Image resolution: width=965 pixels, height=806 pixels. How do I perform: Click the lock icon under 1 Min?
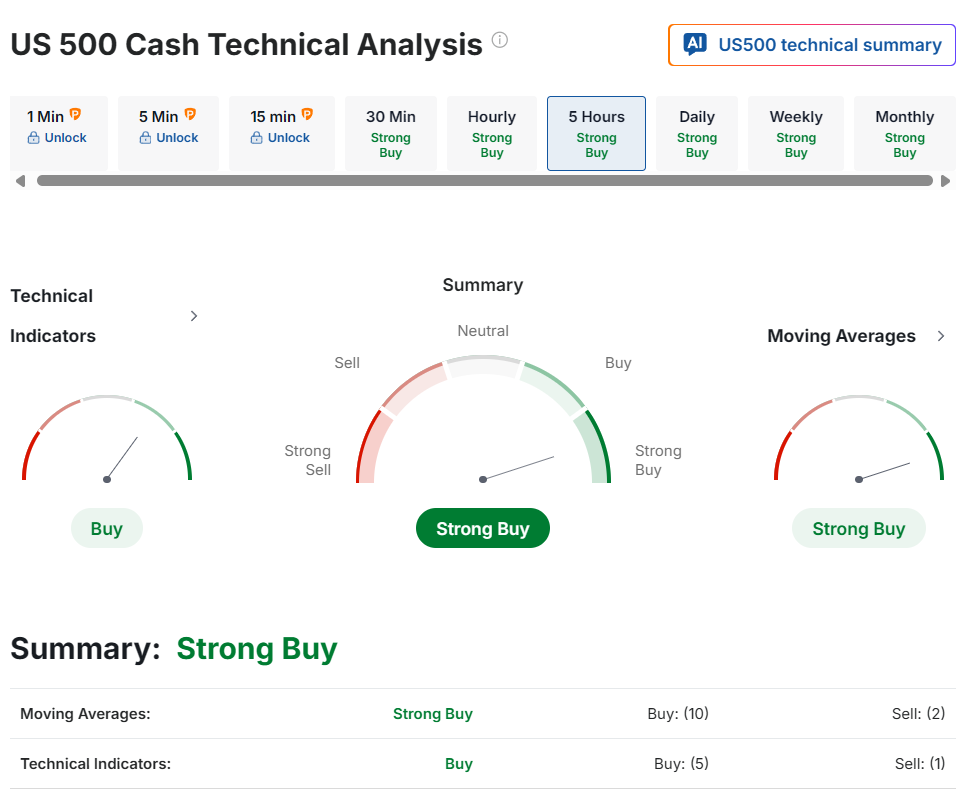click(34, 138)
